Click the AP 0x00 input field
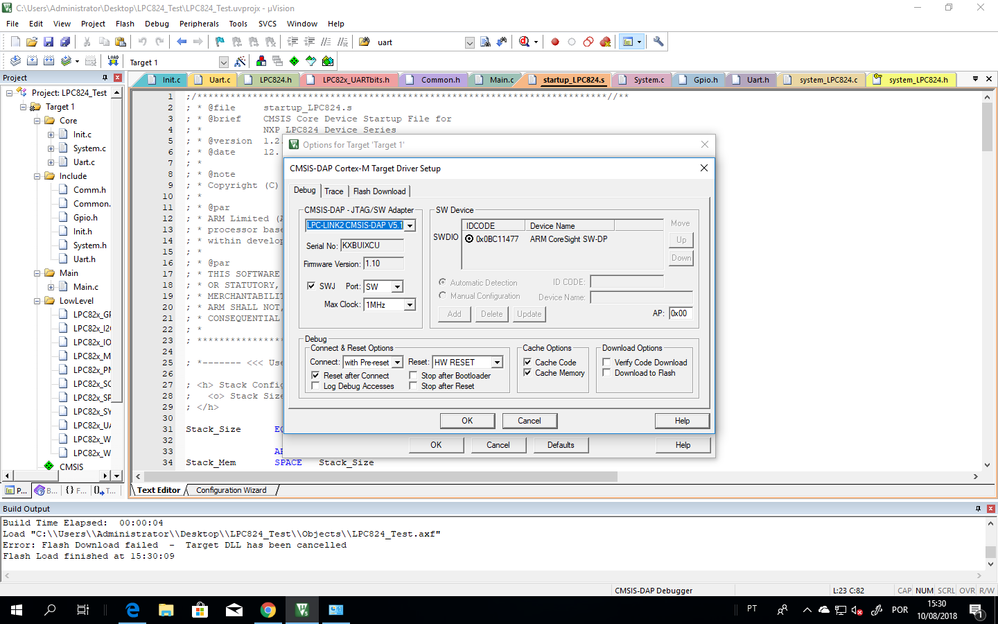This screenshot has width=998, height=624. [680, 313]
